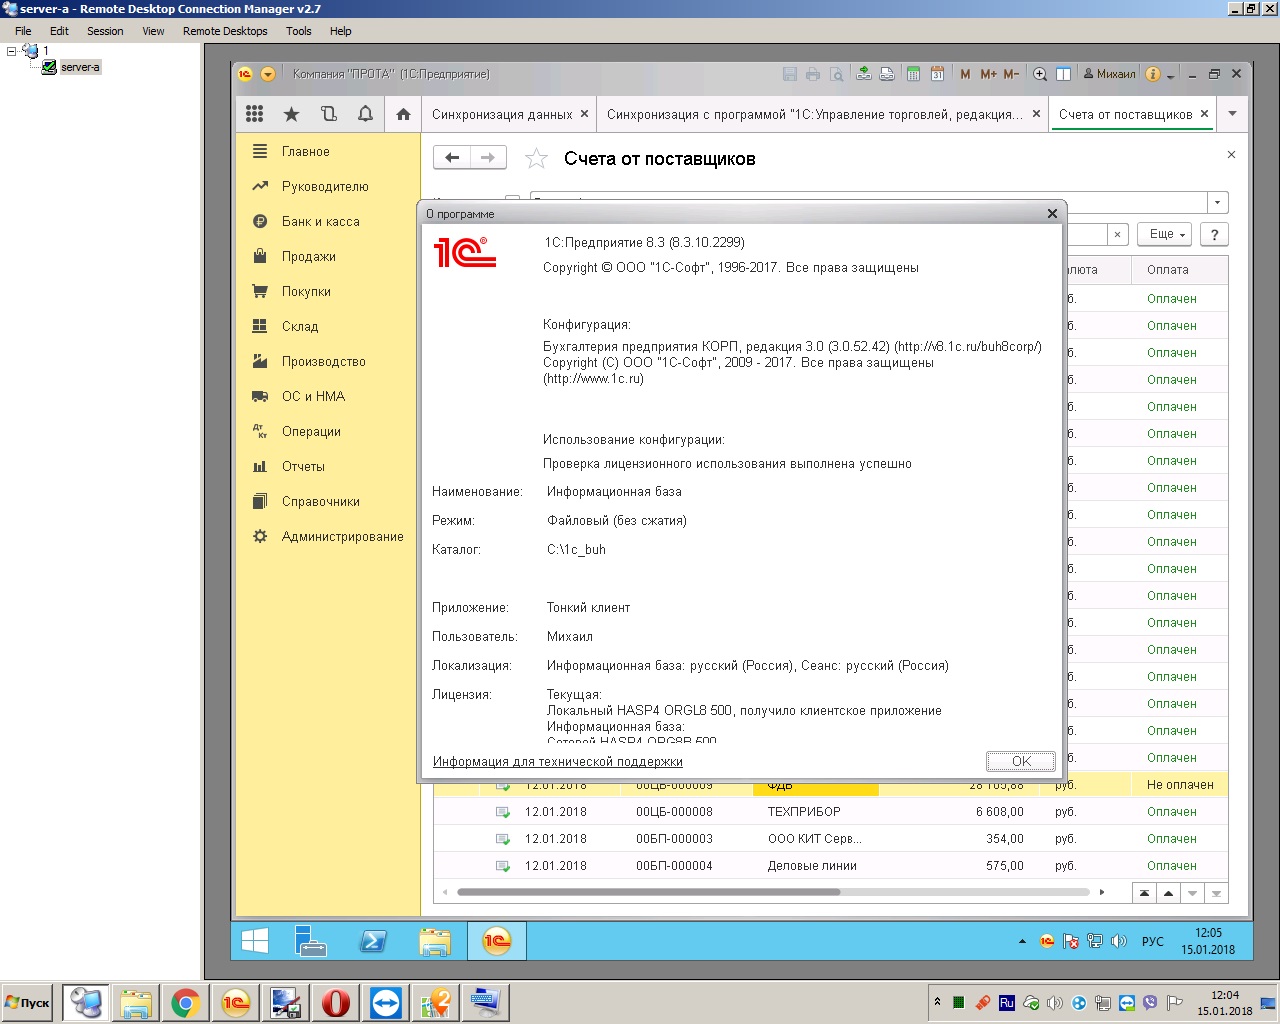
Task: Clear the search field with the x button
Action: [x=1117, y=234]
